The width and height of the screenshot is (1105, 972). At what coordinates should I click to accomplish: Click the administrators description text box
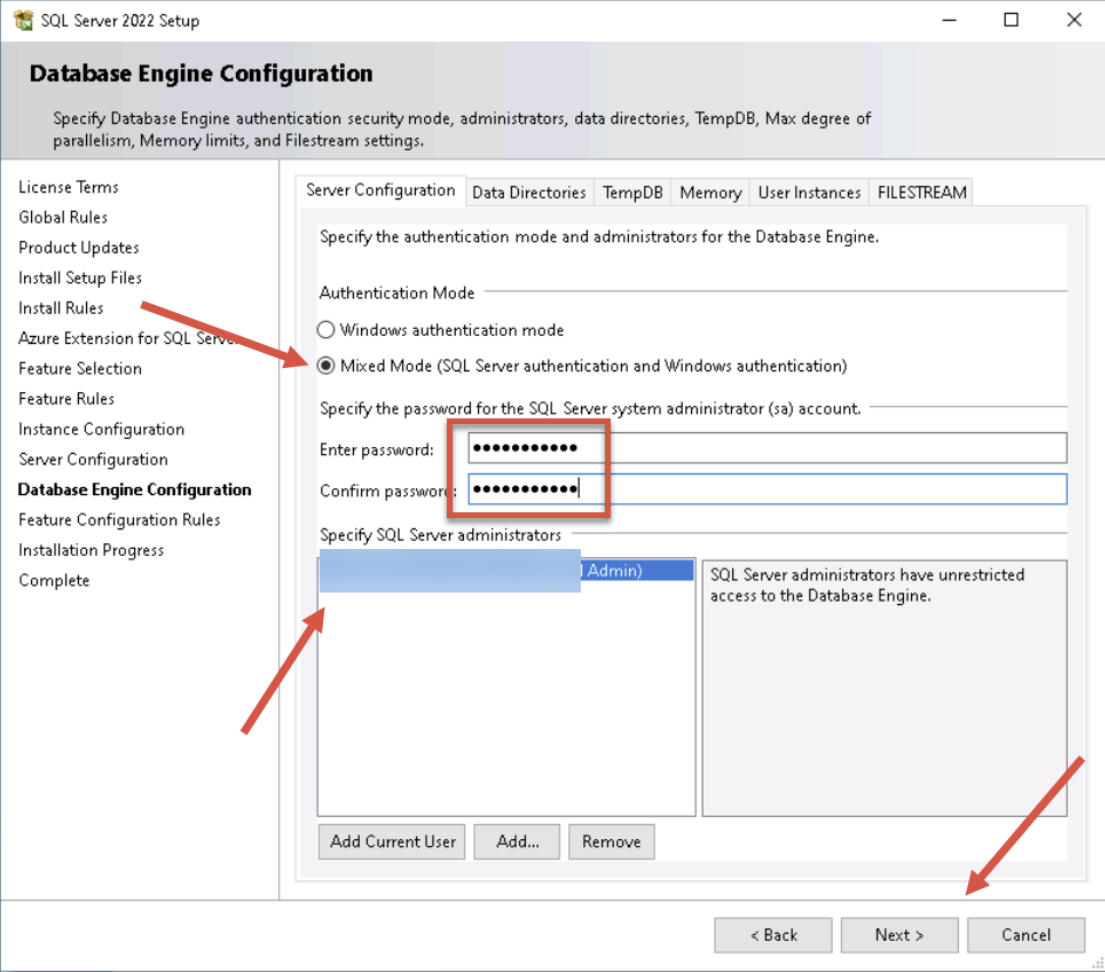coord(884,688)
